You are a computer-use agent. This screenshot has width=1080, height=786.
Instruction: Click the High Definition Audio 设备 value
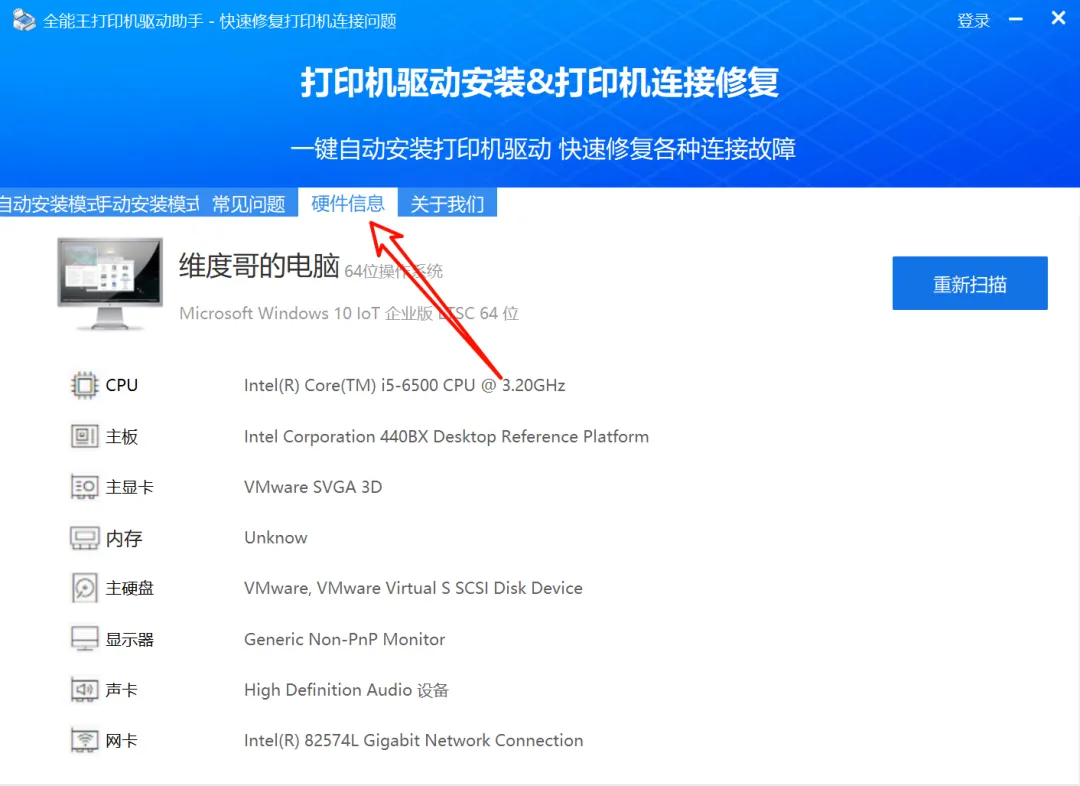coord(346,690)
